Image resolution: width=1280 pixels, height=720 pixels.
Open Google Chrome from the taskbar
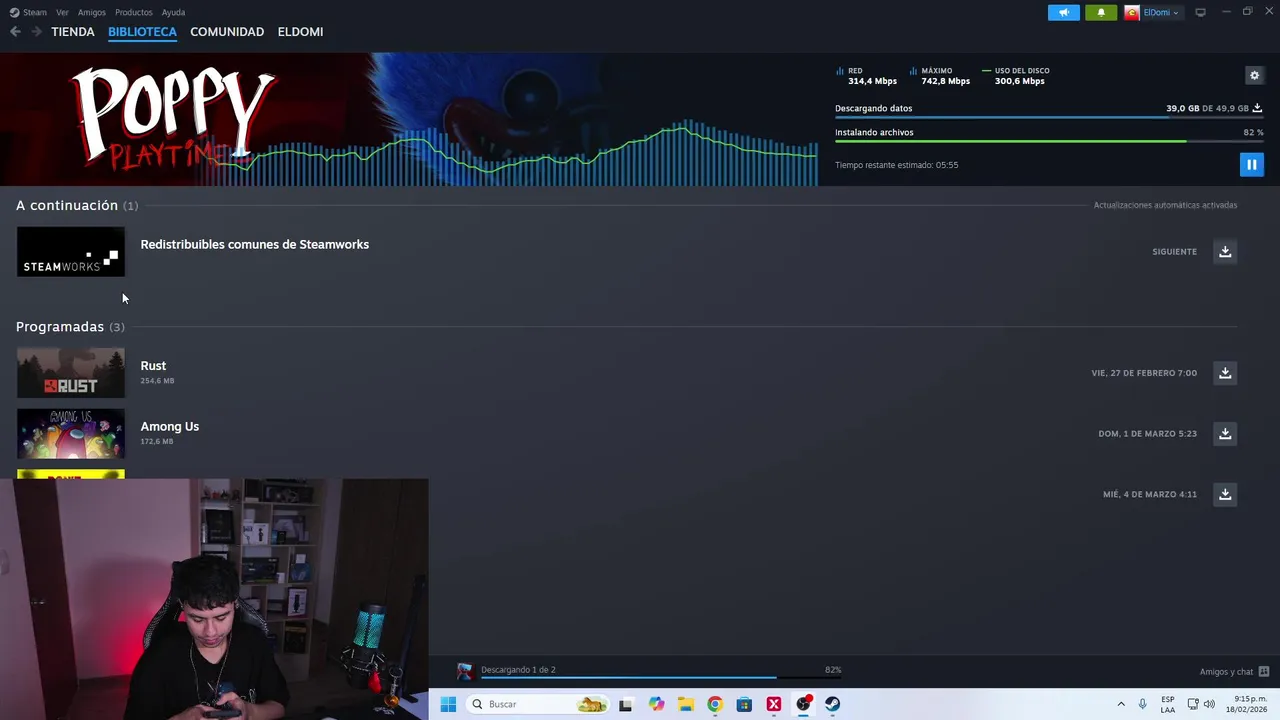(715, 704)
